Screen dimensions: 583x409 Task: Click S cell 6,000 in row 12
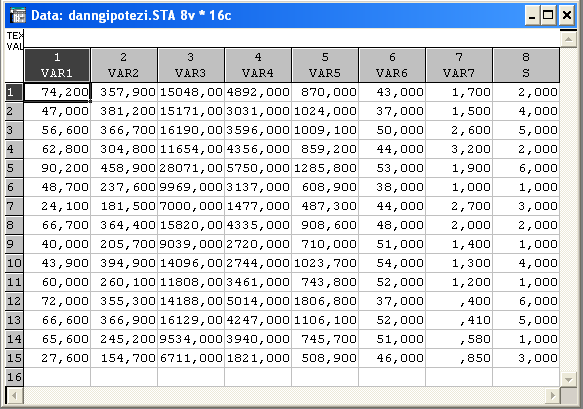[x=526, y=301]
